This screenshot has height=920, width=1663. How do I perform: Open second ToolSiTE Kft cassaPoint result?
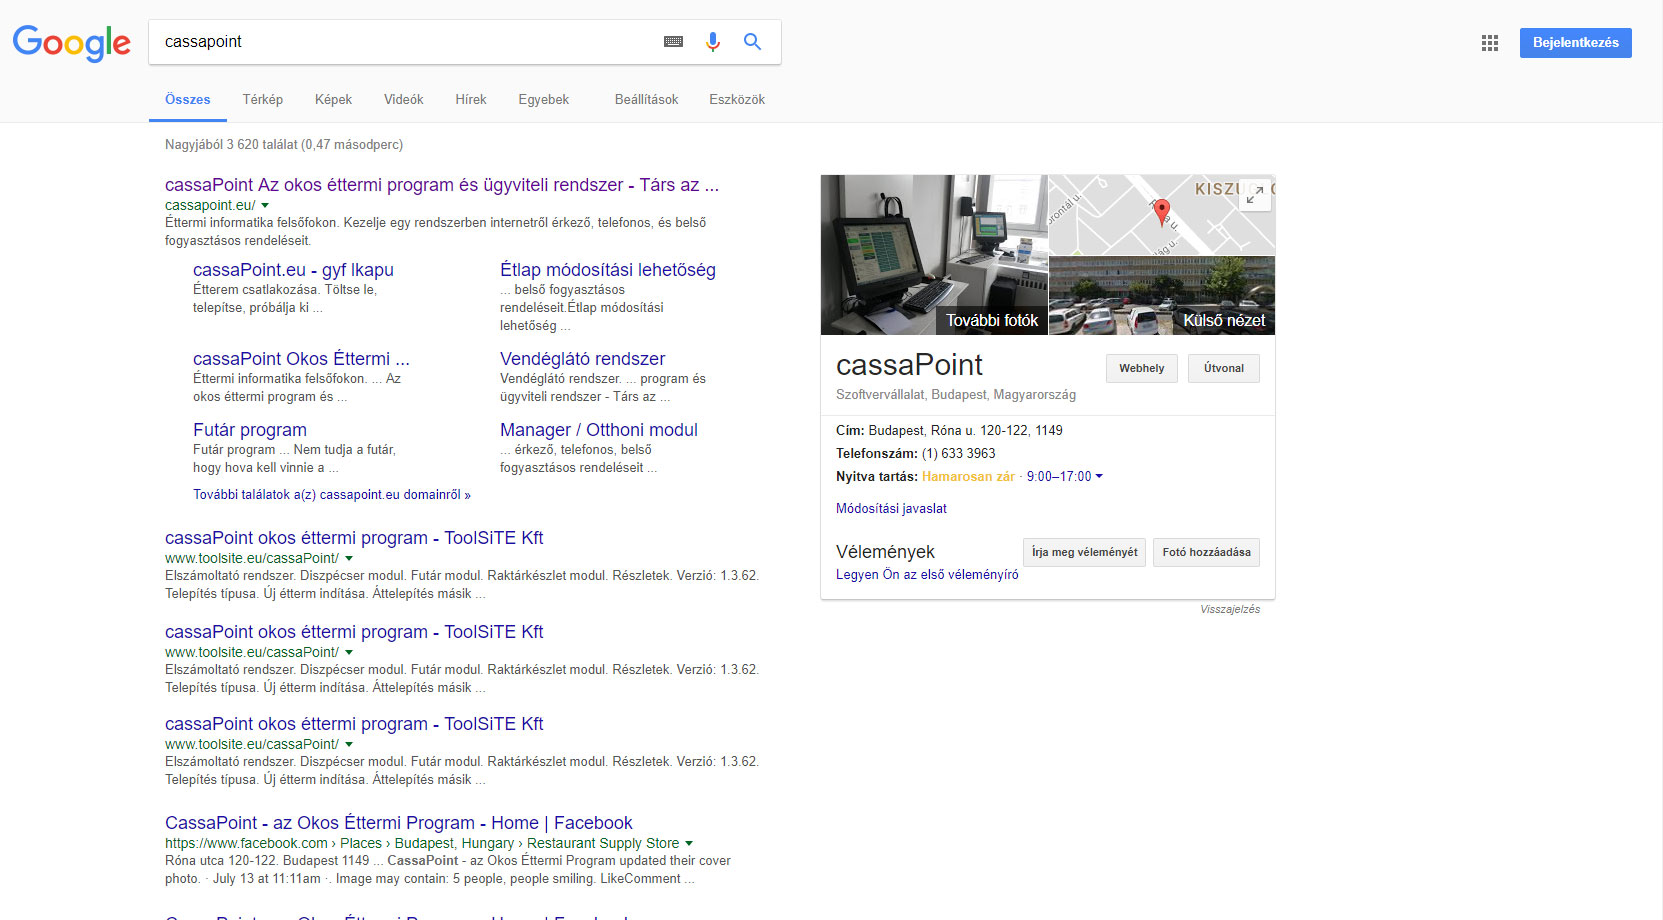354,632
